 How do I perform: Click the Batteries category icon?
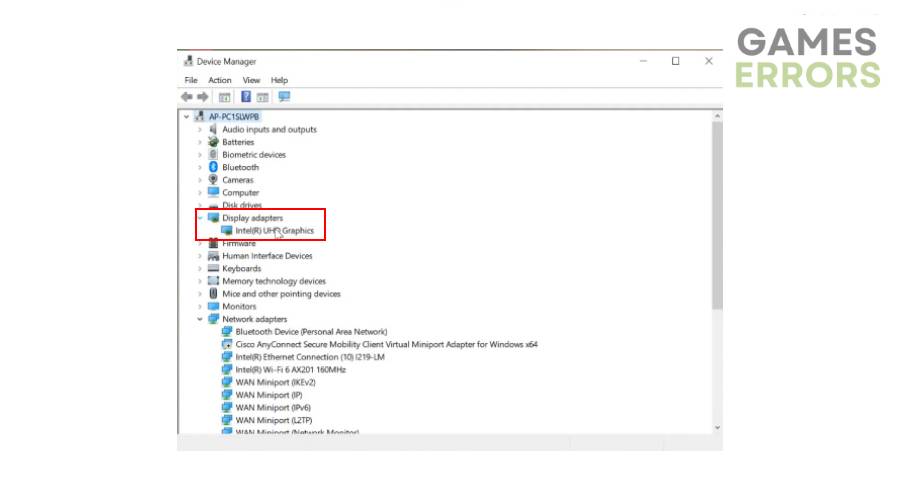click(x=213, y=142)
